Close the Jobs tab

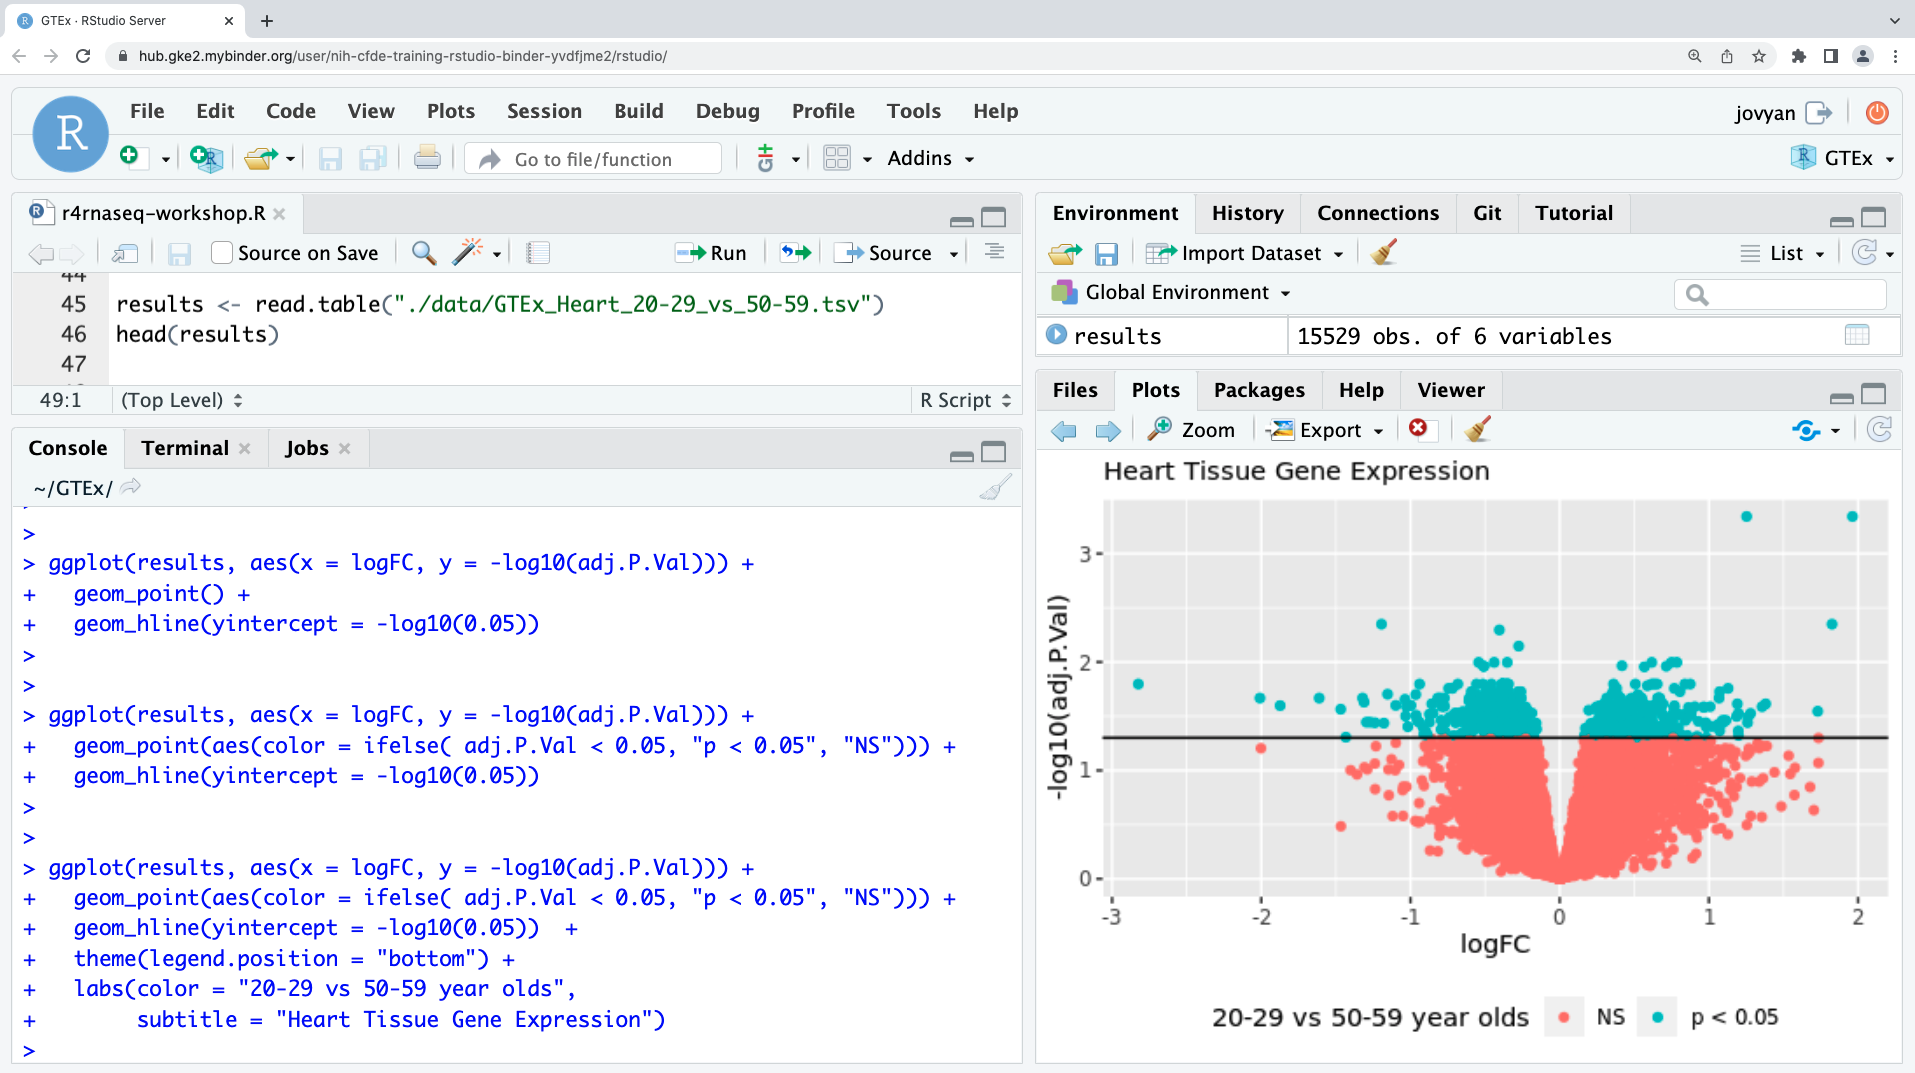tap(345, 449)
